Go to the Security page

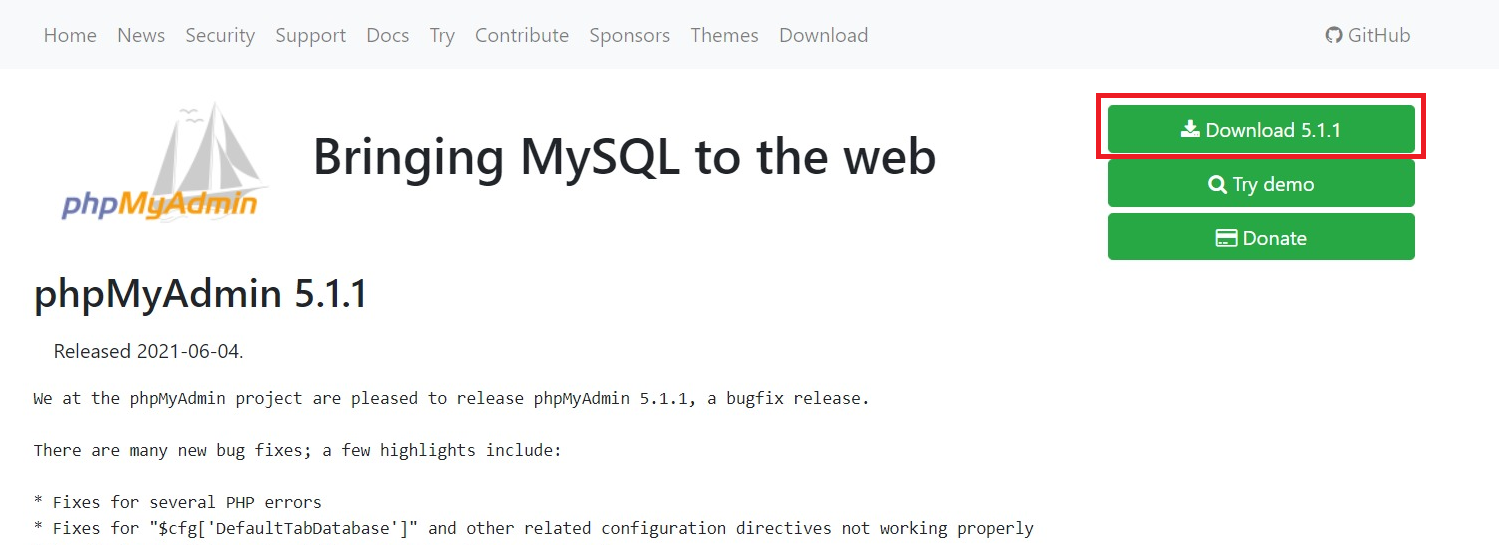220,35
